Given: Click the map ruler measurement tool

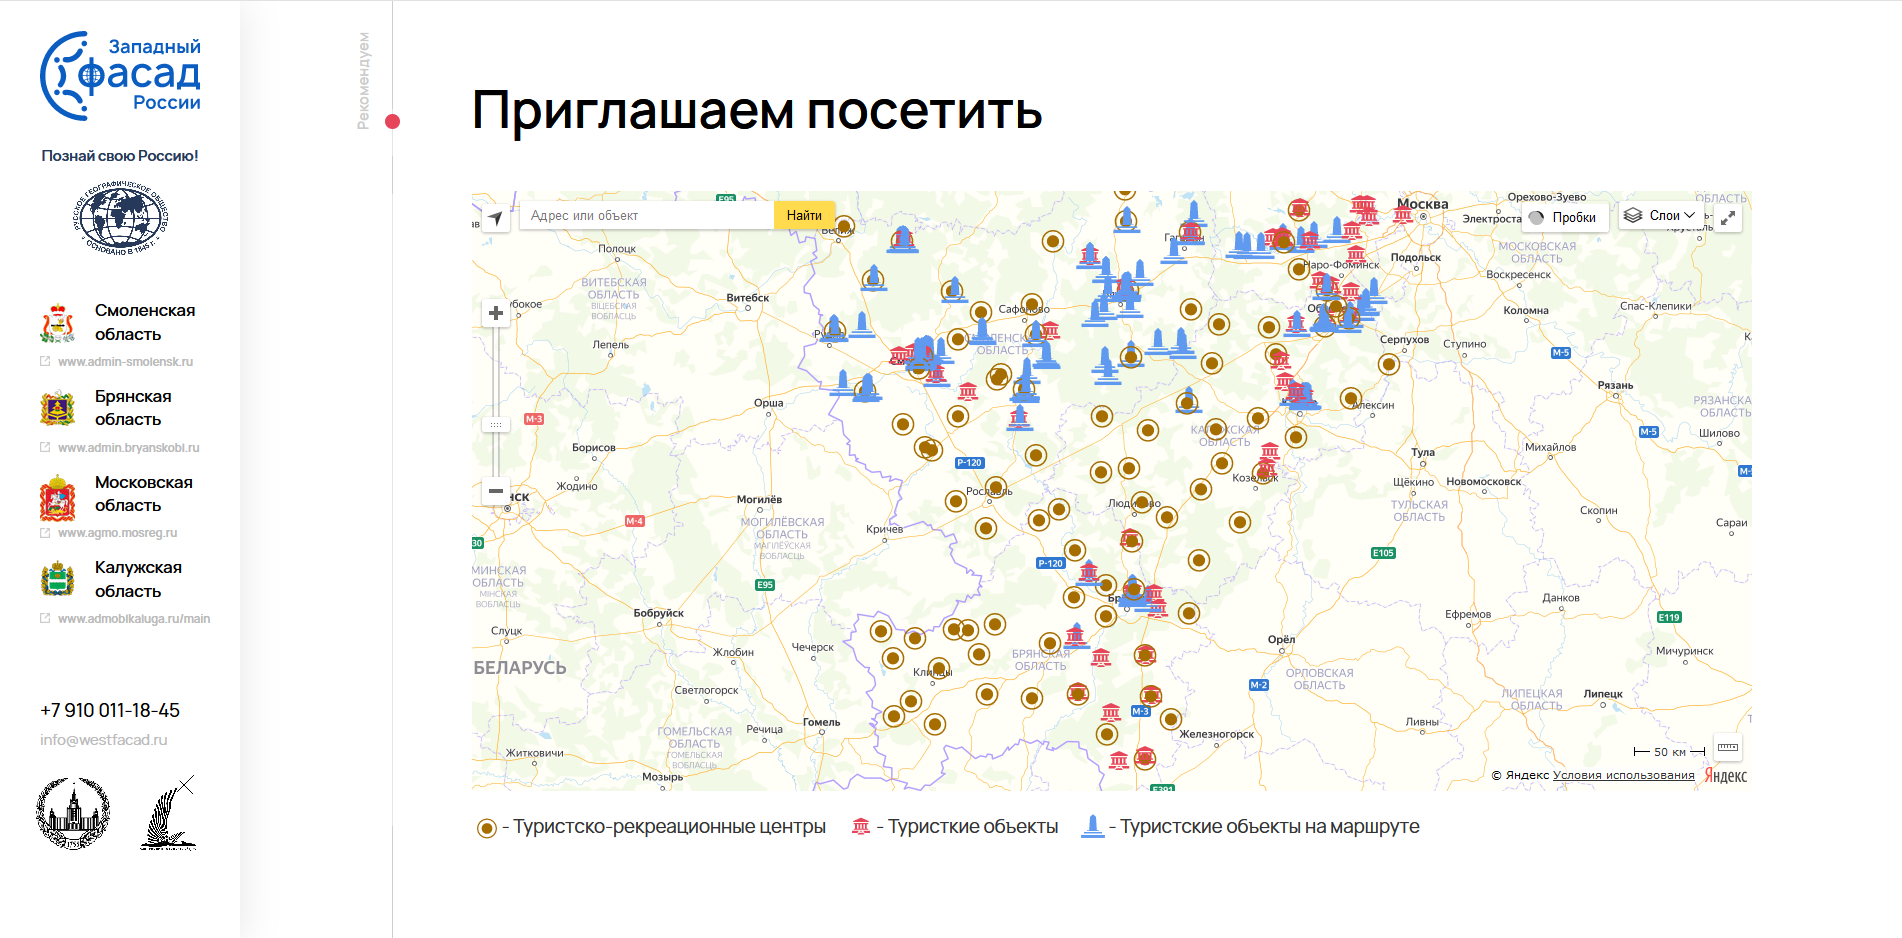Looking at the screenshot, I should point(1728,748).
